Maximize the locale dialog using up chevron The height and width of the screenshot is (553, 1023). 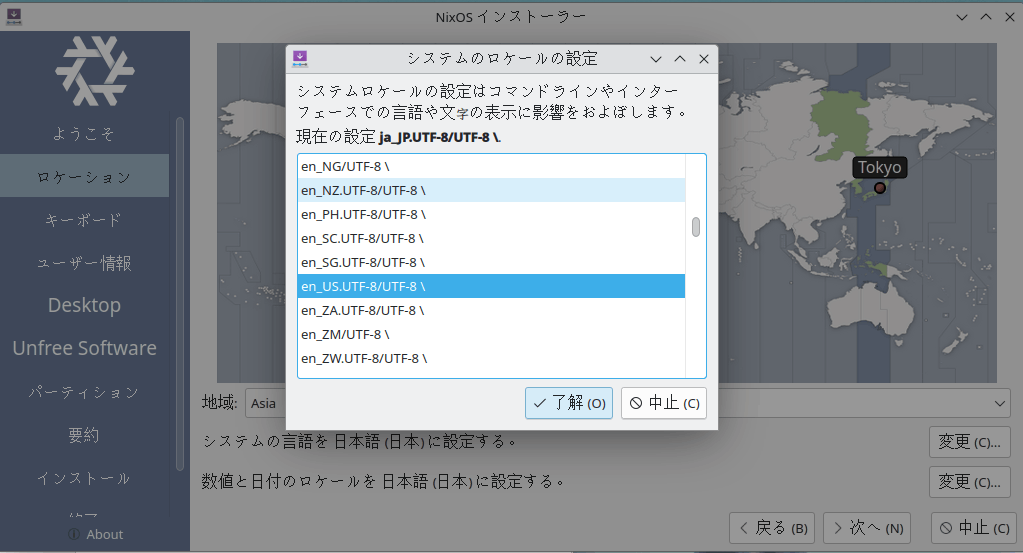pos(680,59)
